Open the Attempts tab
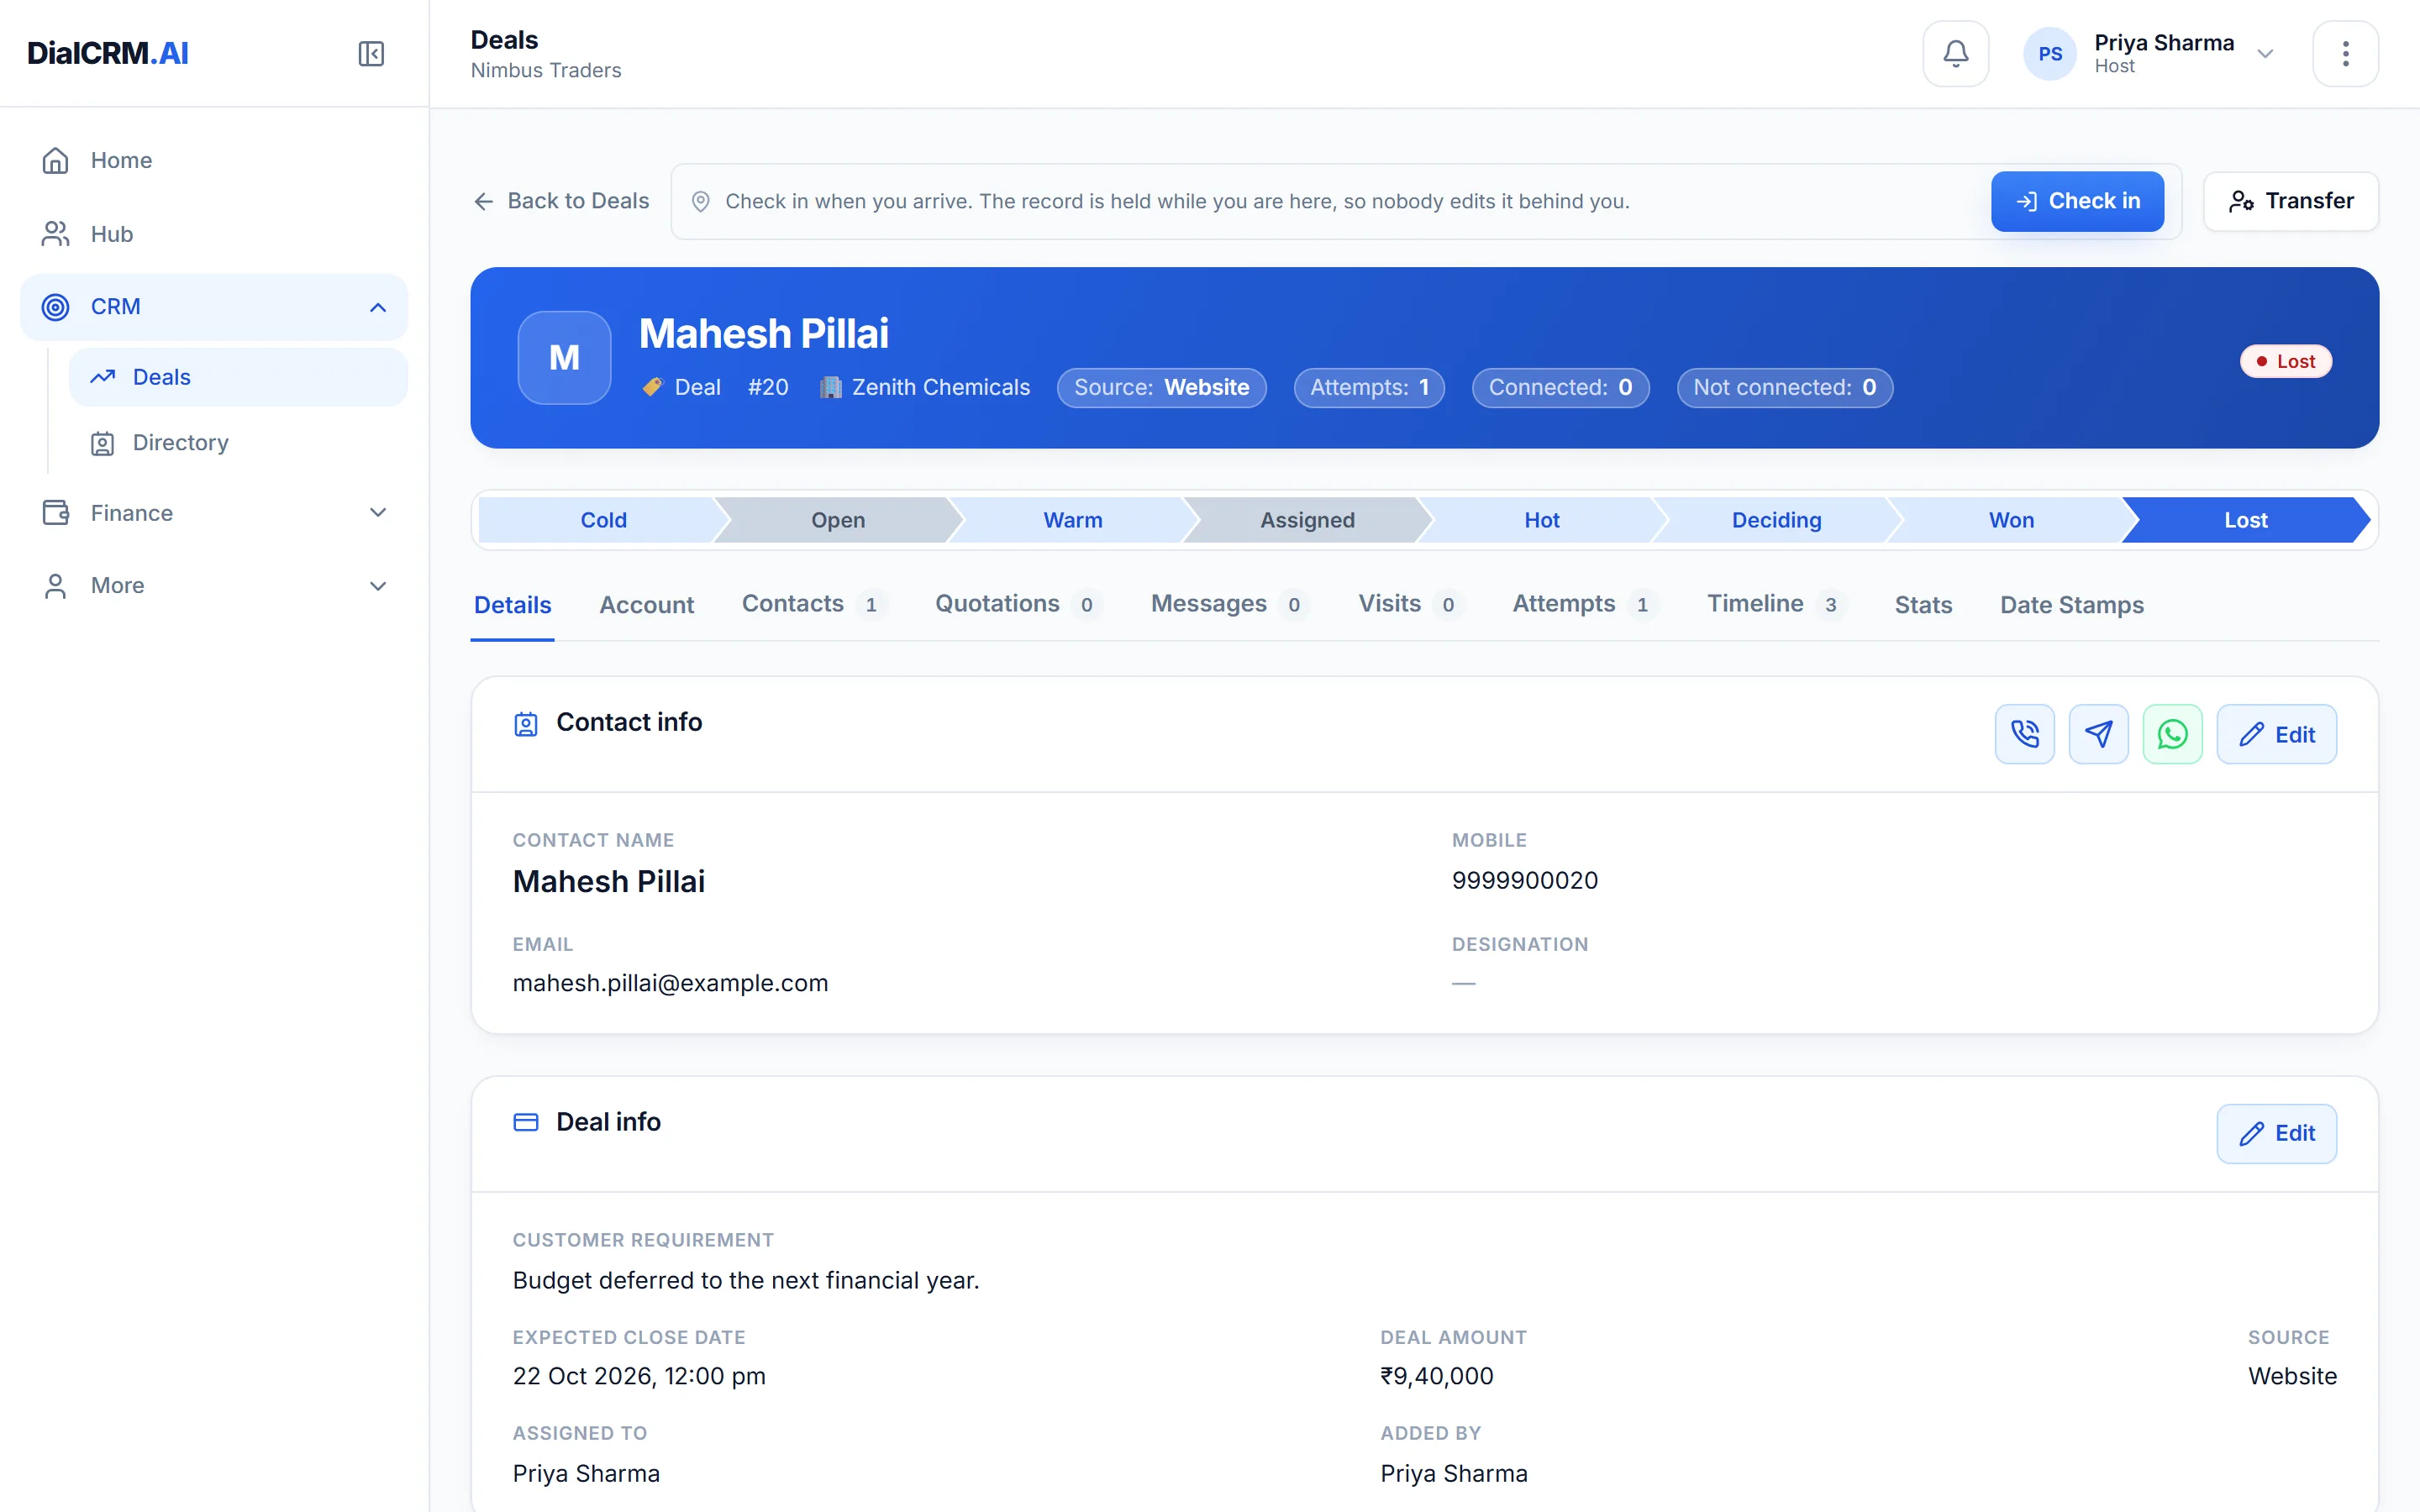 (x=1584, y=604)
